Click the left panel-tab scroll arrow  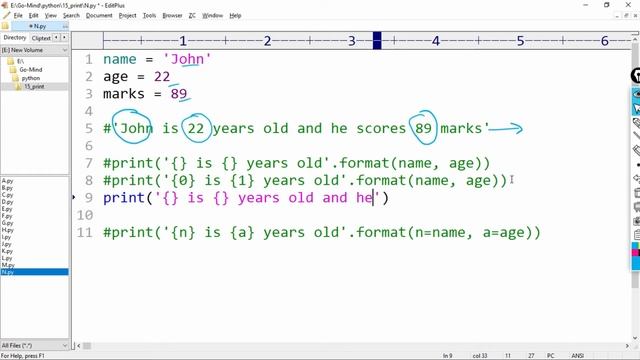56,38
